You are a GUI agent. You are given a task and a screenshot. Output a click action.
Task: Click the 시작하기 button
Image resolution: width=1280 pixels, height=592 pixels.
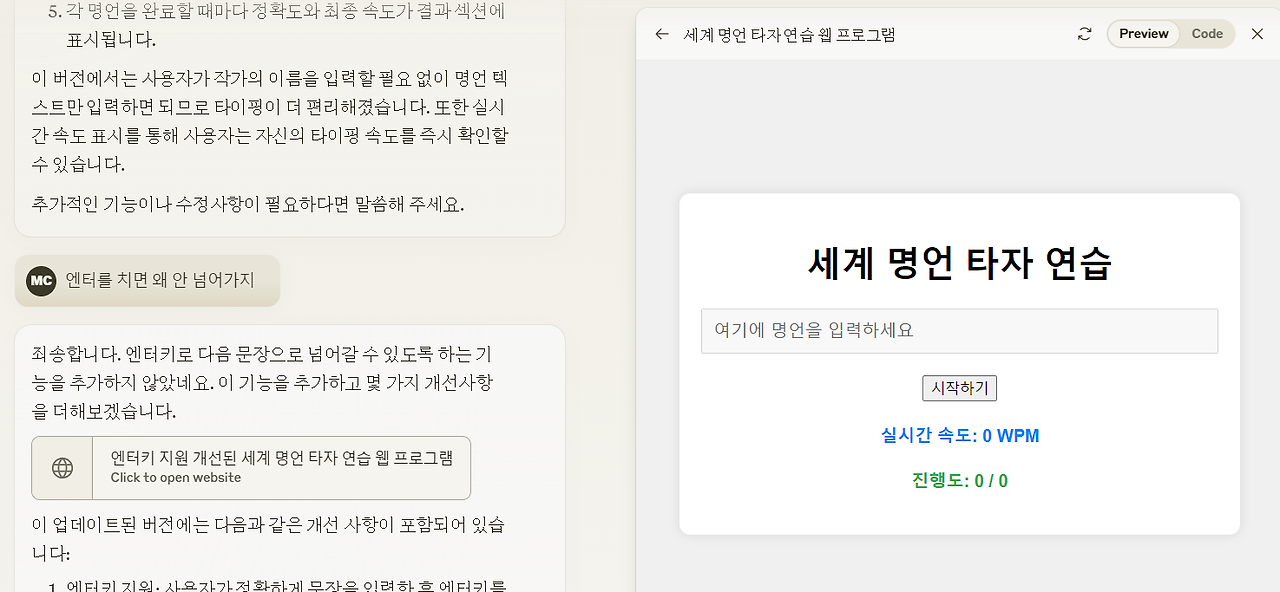coord(959,388)
